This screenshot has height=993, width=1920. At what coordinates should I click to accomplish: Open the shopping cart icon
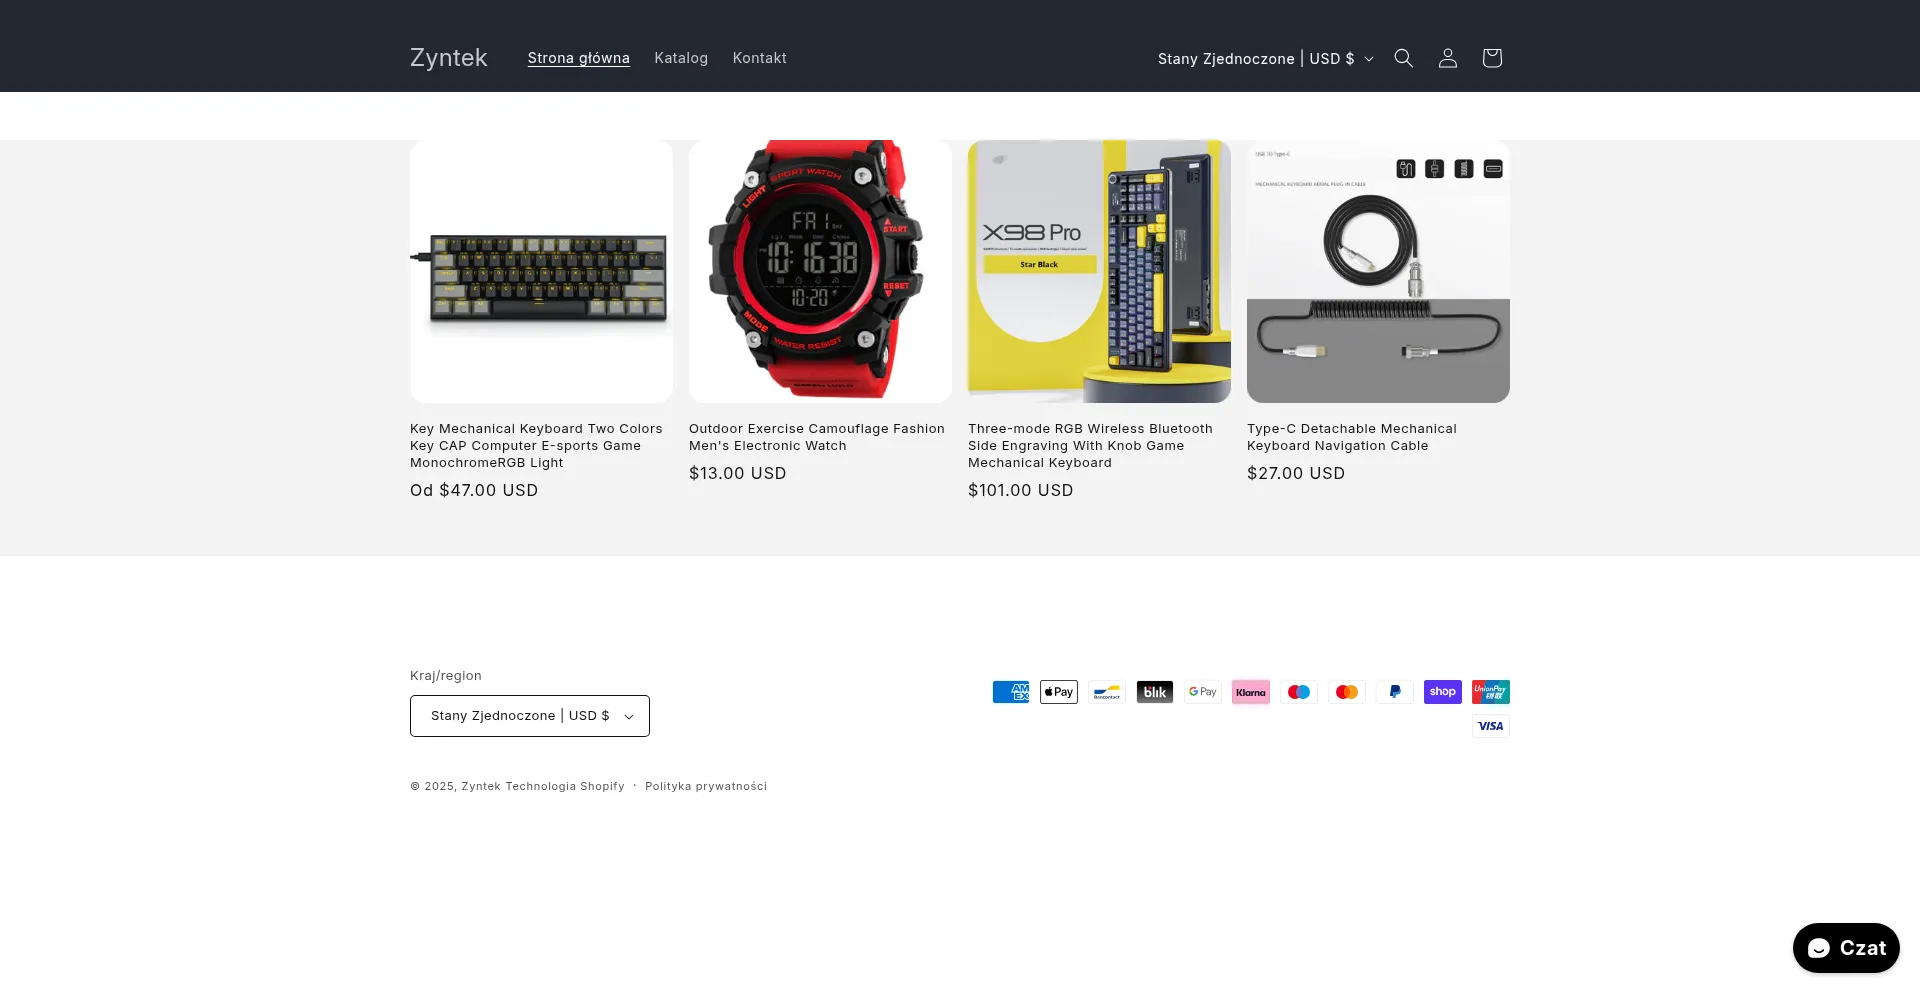(x=1491, y=58)
